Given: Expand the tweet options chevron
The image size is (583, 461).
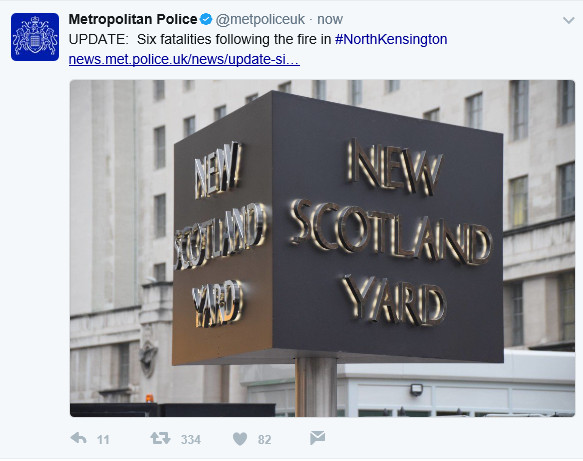Looking at the screenshot, I should pyautogui.click(x=568, y=20).
